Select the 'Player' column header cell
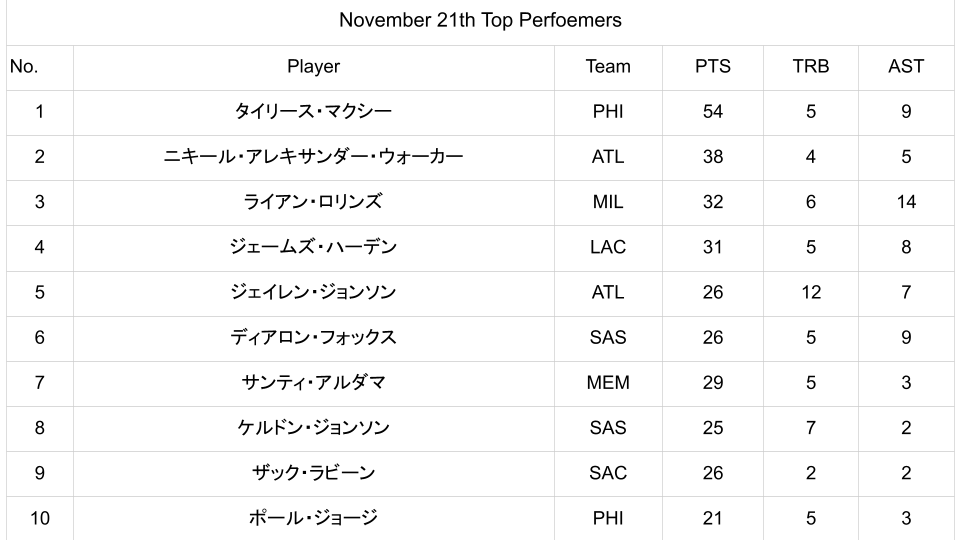Viewport: 960px width, 540px height. click(313, 67)
